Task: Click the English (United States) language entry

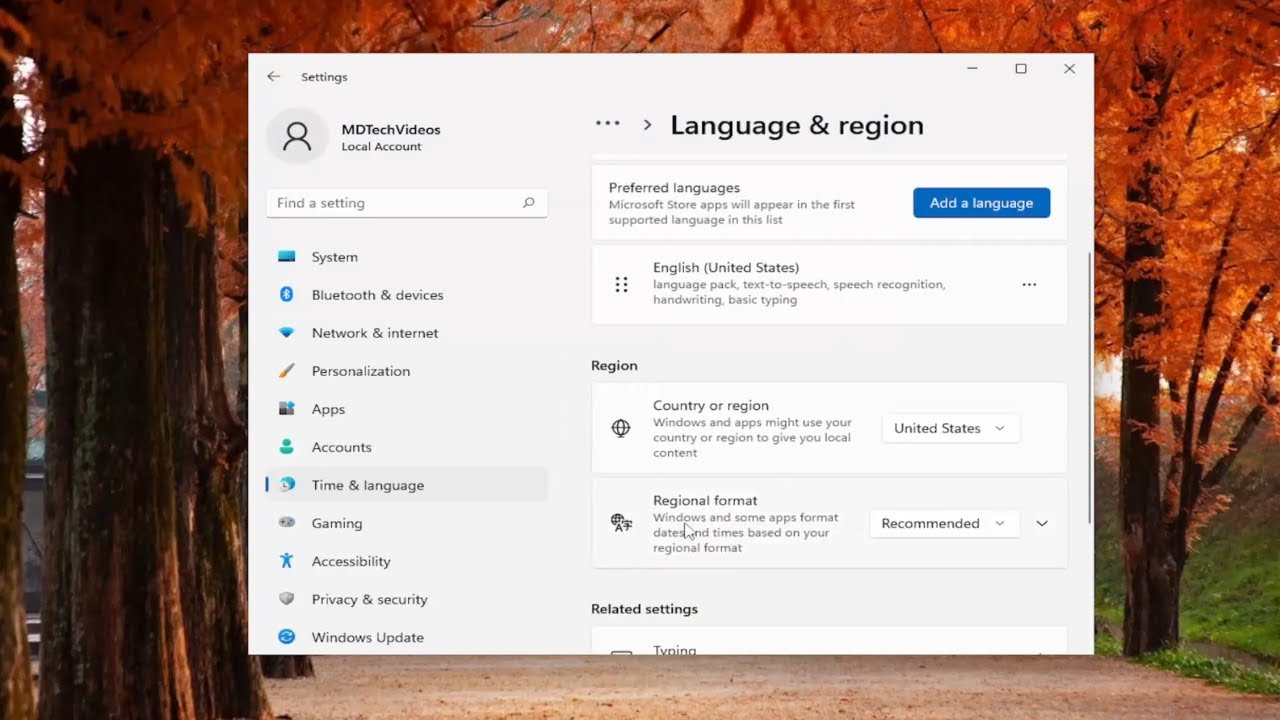Action: point(829,285)
